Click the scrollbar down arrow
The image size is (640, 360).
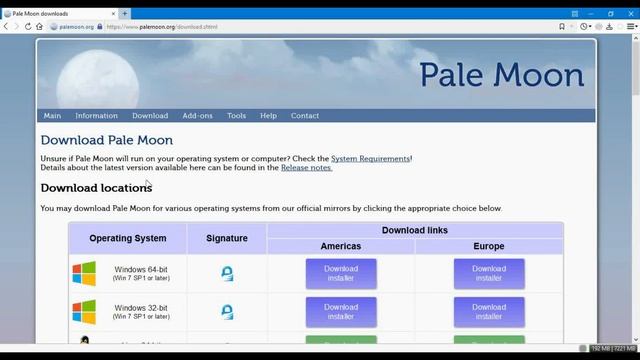point(636,340)
